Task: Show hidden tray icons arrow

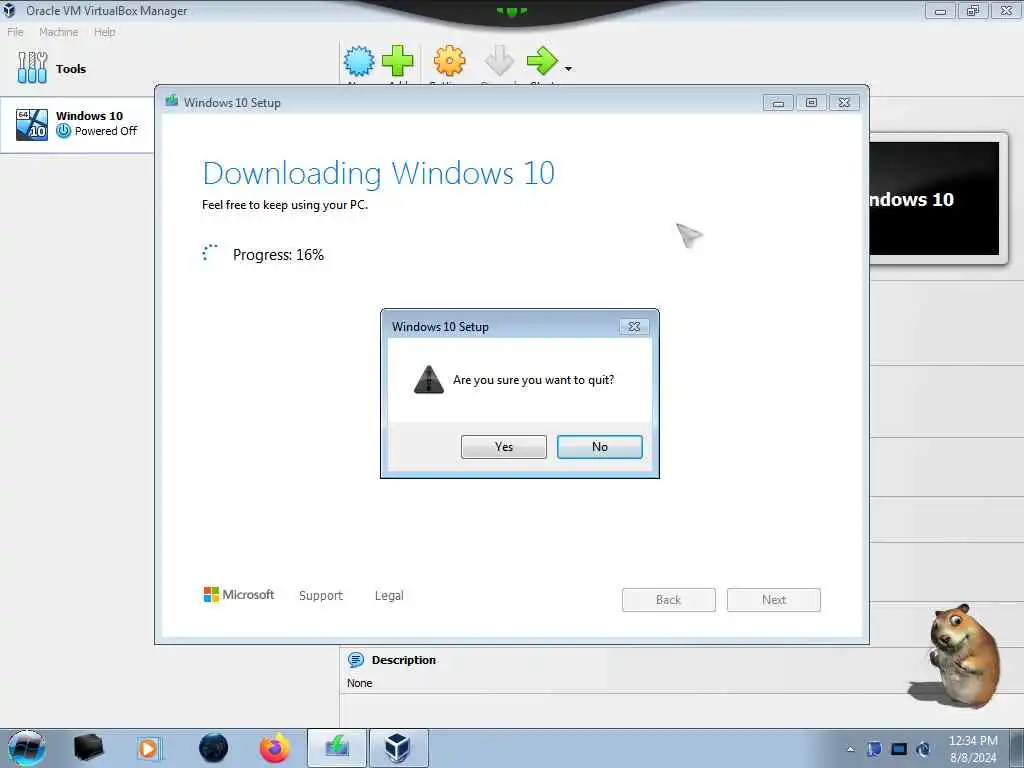Action: coord(850,749)
